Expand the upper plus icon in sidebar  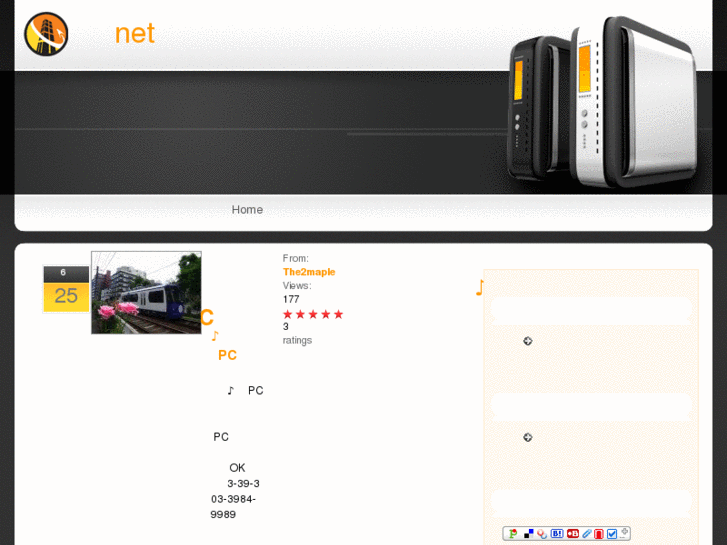point(528,341)
